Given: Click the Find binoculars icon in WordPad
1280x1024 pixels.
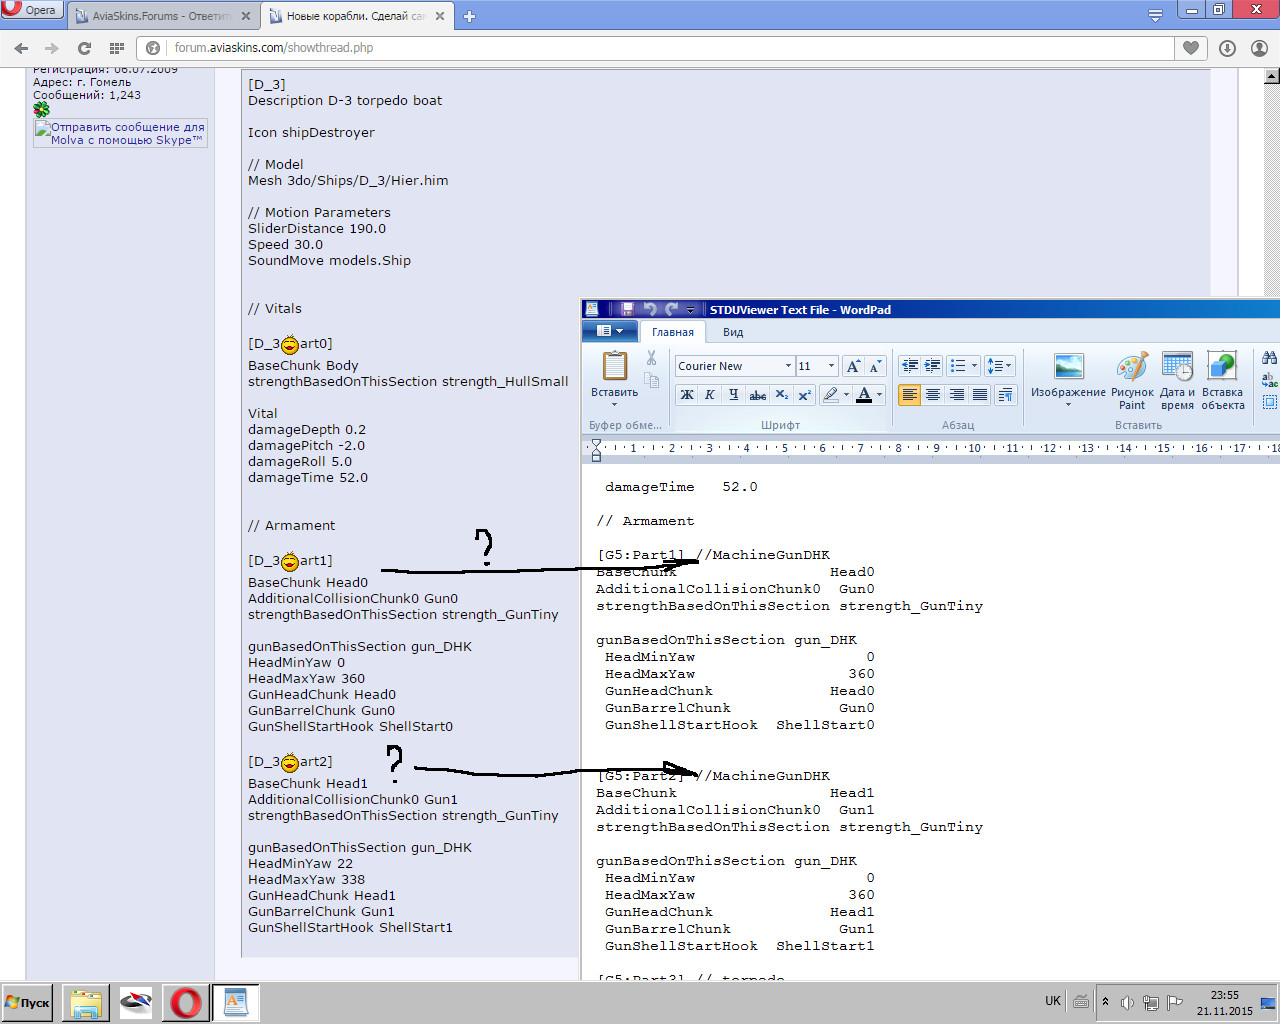Looking at the screenshot, I should [1270, 358].
